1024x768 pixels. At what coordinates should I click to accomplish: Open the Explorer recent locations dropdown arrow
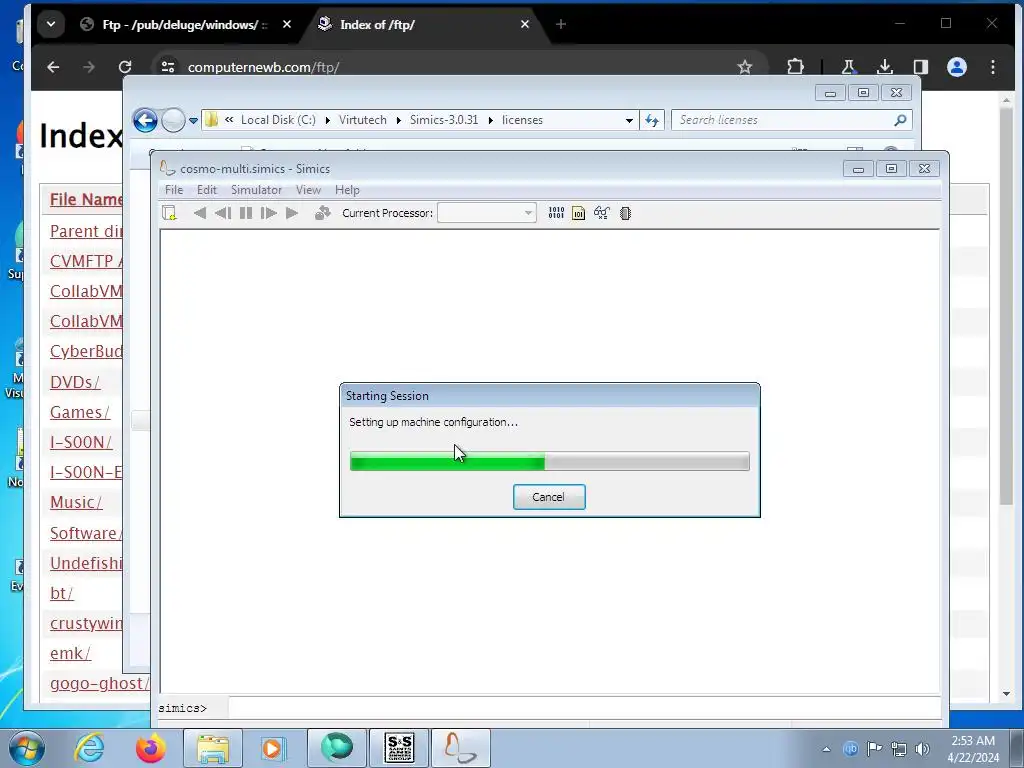pos(193,121)
